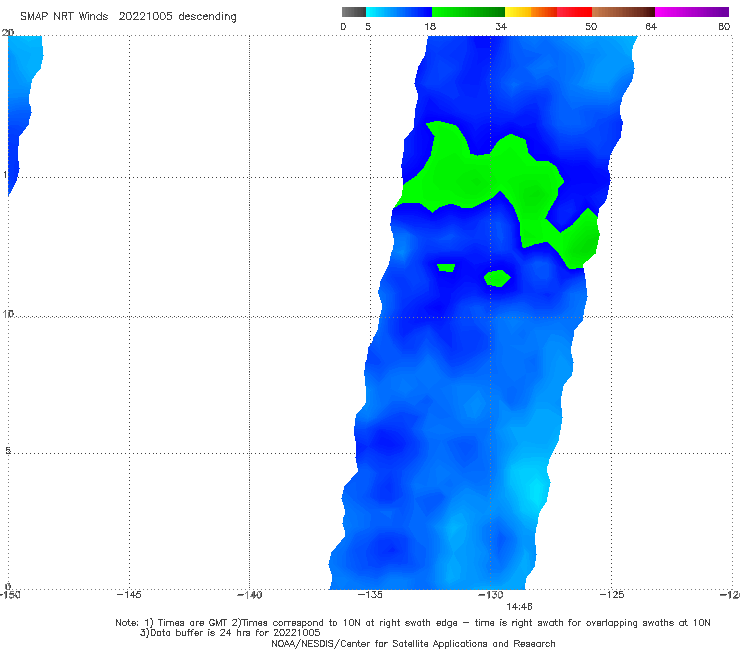740x650 pixels.
Task: Click the color bar label 64
Action: (651, 26)
